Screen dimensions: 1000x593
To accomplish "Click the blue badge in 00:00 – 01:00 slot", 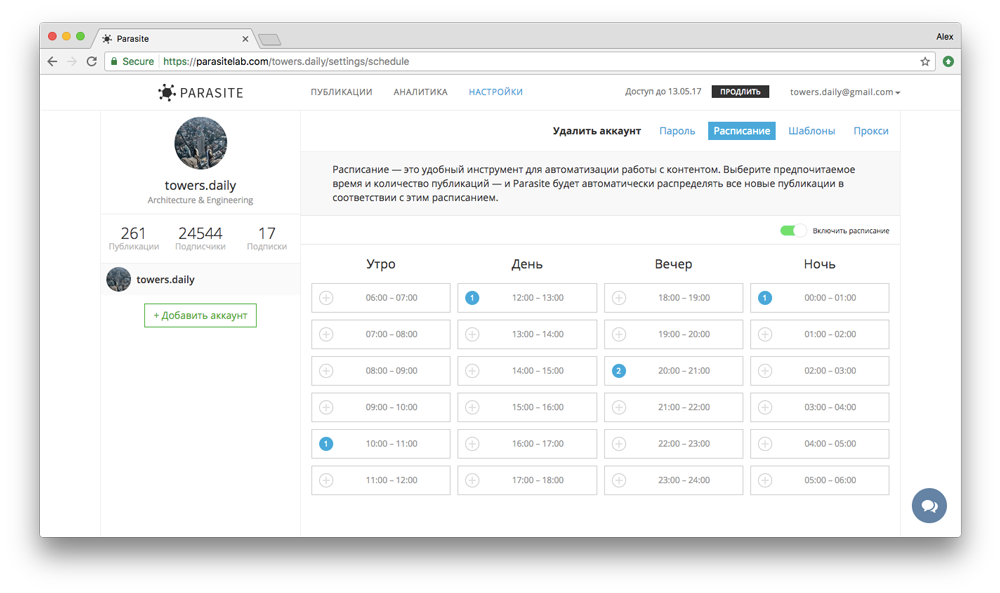I will click(765, 298).
